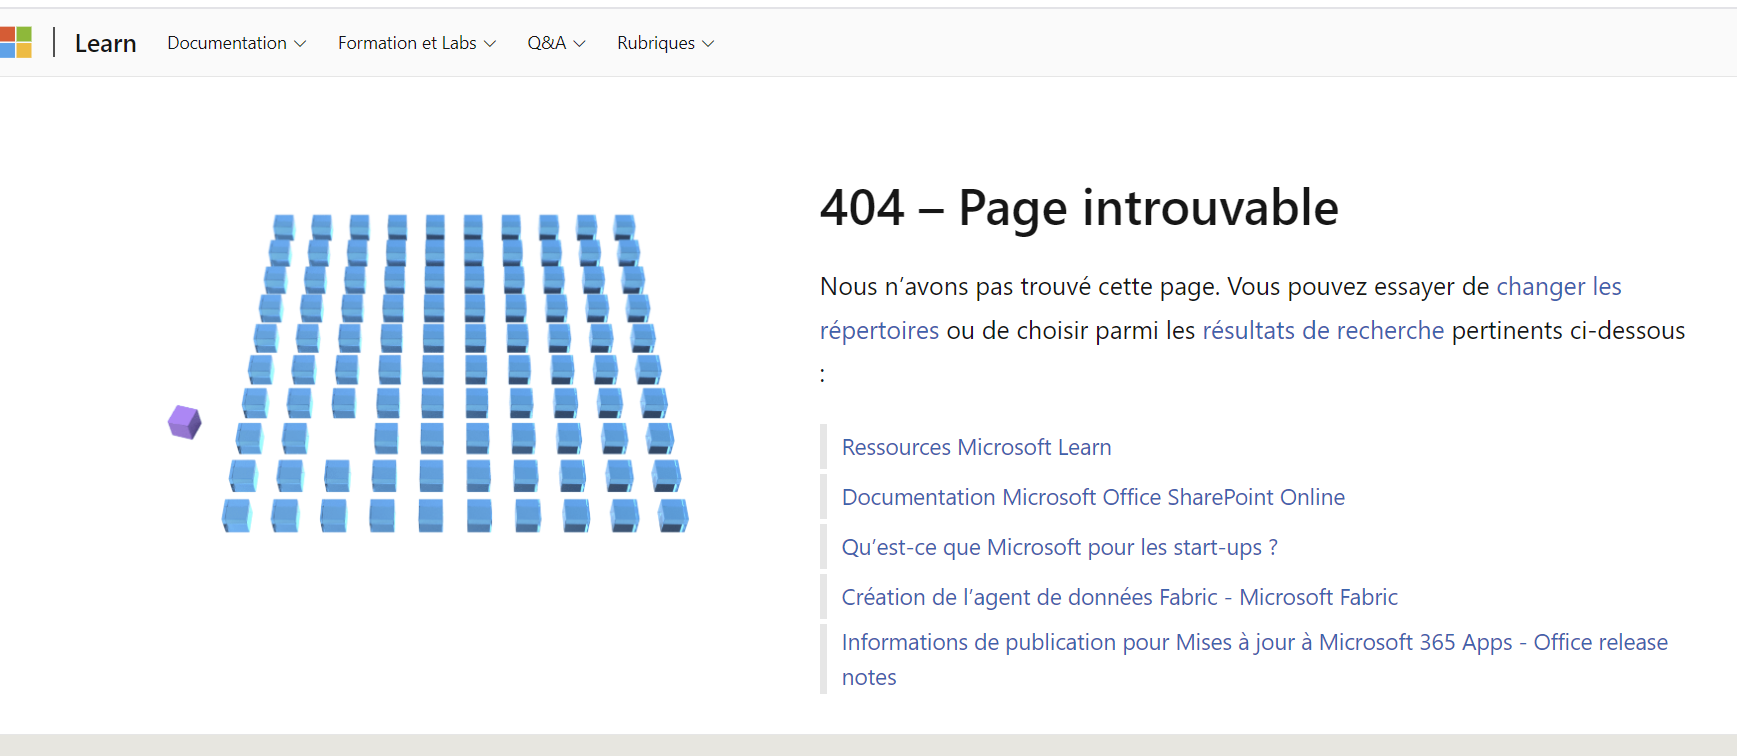This screenshot has height=756, width=1737.
Task: Follow the 'résultats de recherche' link
Action: 1323,330
